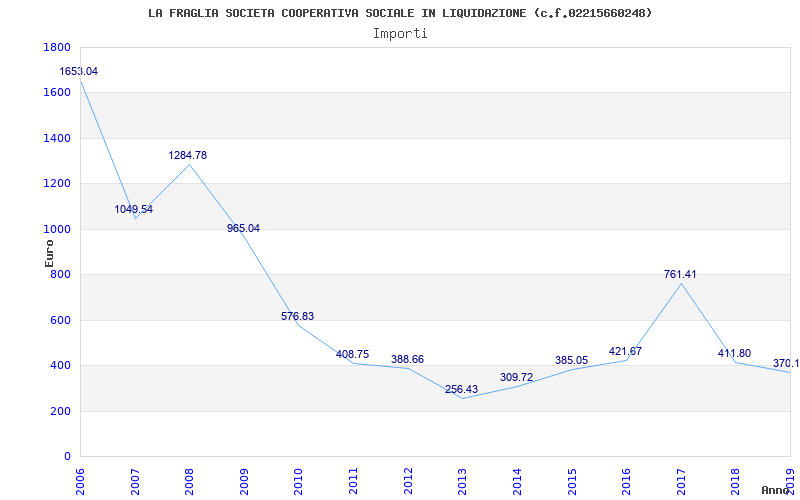Select the 1284.78 data label

(188, 155)
